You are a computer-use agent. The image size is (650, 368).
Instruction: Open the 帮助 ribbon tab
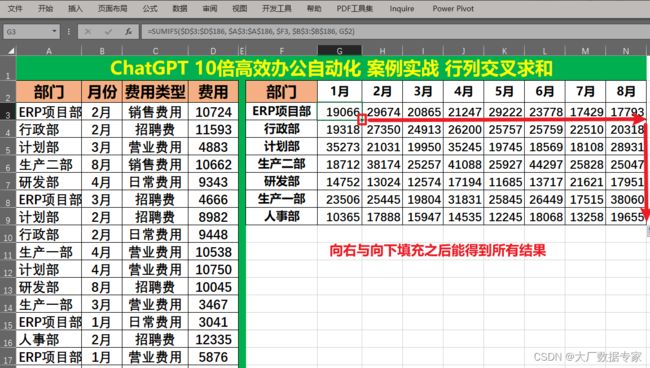click(x=314, y=8)
